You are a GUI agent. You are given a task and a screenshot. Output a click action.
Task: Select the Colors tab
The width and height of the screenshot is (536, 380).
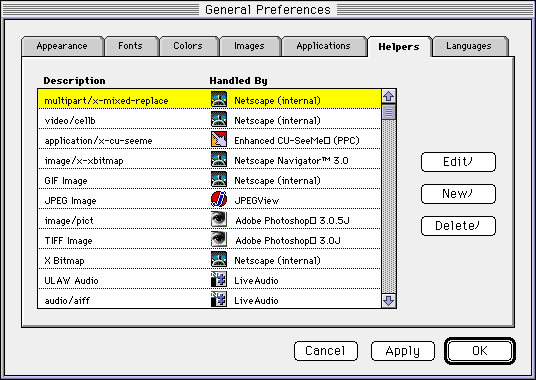(188, 46)
